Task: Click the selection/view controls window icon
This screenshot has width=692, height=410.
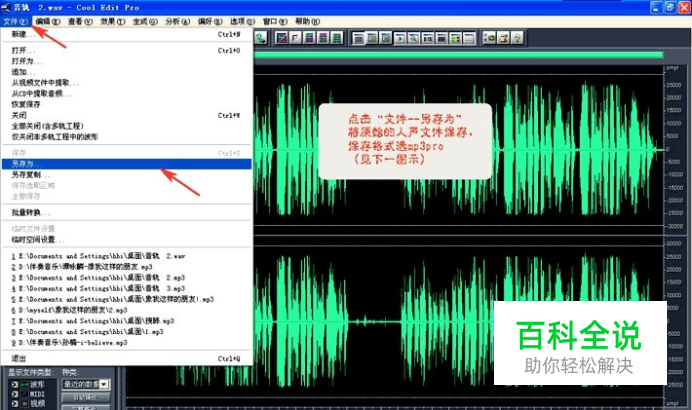Action: coord(441,38)
